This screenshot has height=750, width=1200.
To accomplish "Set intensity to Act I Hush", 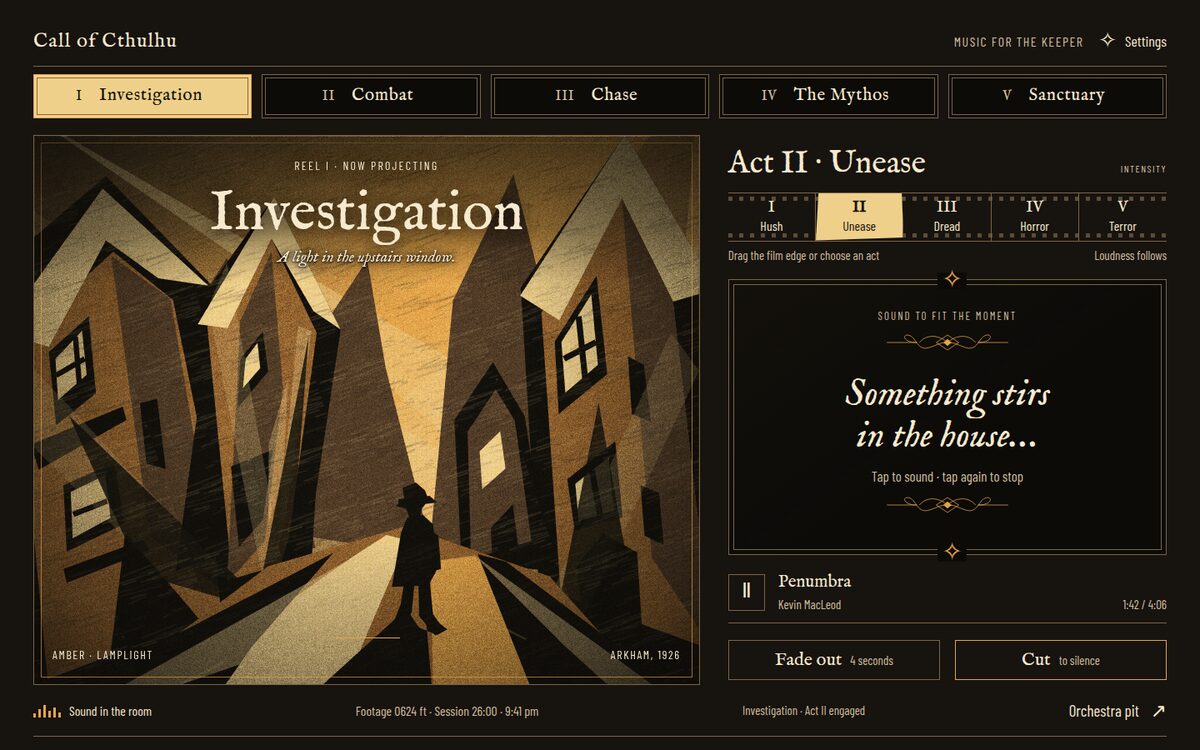I will coord(771,217).
